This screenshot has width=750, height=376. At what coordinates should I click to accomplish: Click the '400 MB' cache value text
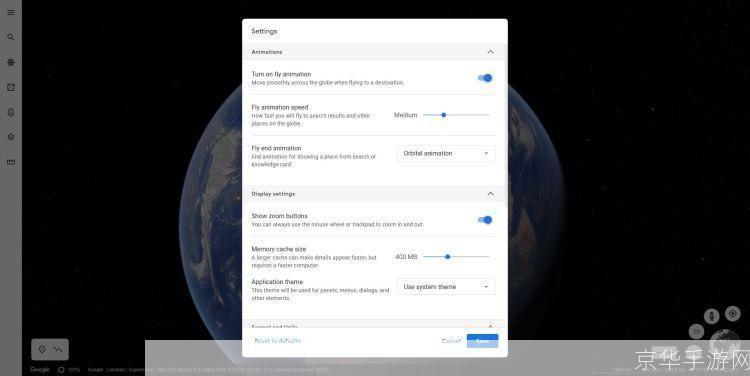coord(406,257)
